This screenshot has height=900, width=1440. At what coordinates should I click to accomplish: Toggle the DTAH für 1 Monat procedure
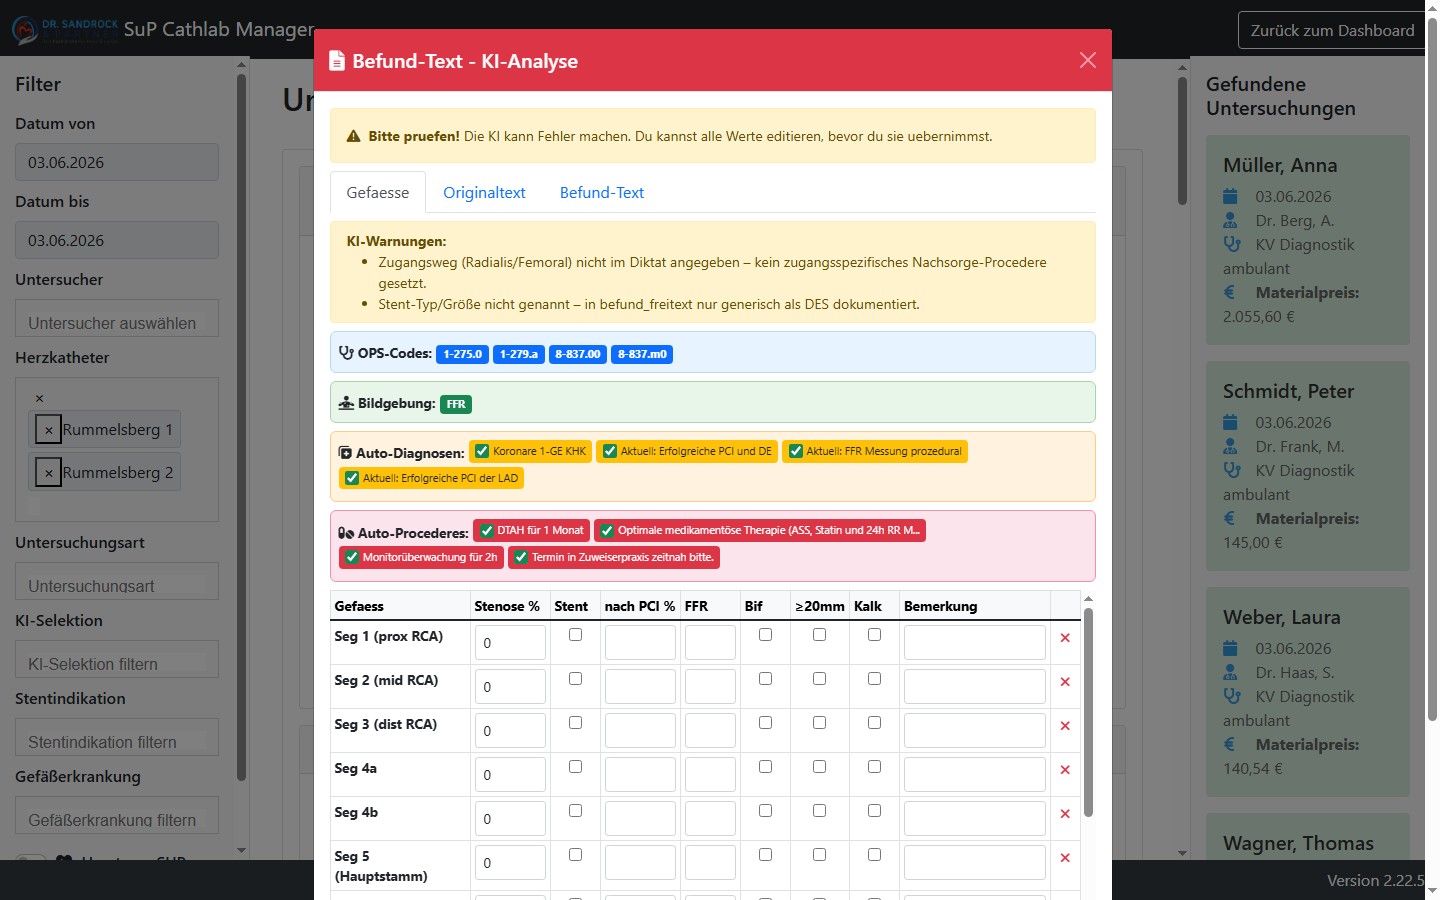coord(487,530)
